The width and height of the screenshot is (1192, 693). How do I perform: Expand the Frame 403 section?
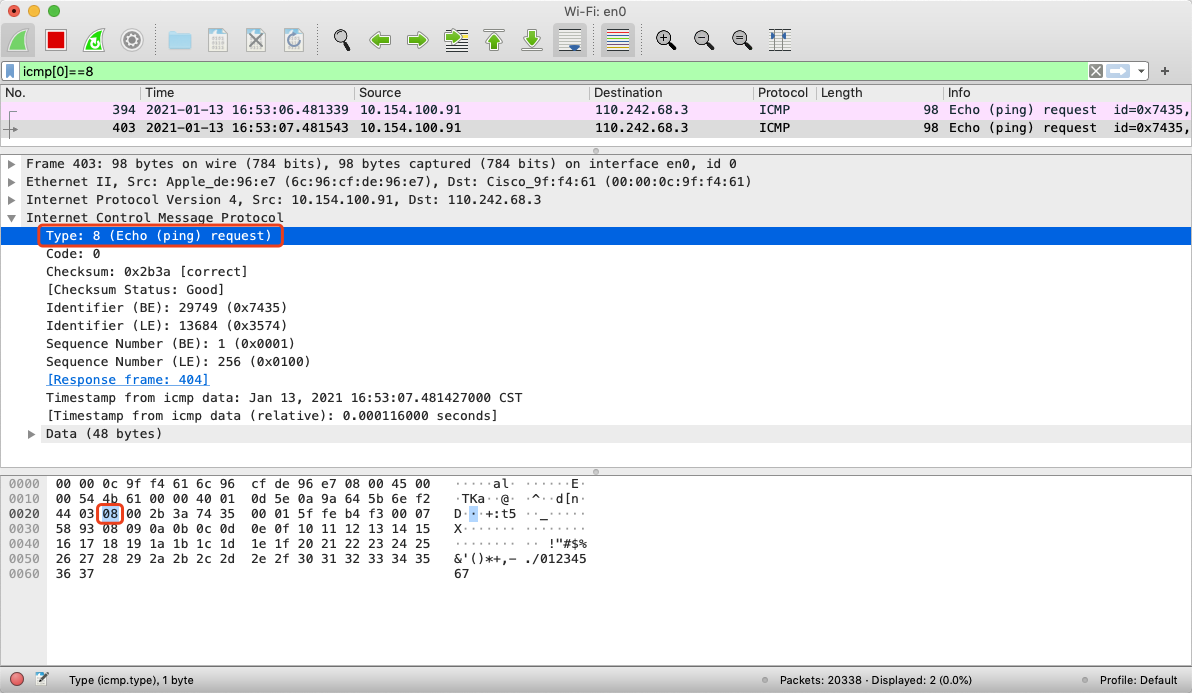[x=11, y=163]
